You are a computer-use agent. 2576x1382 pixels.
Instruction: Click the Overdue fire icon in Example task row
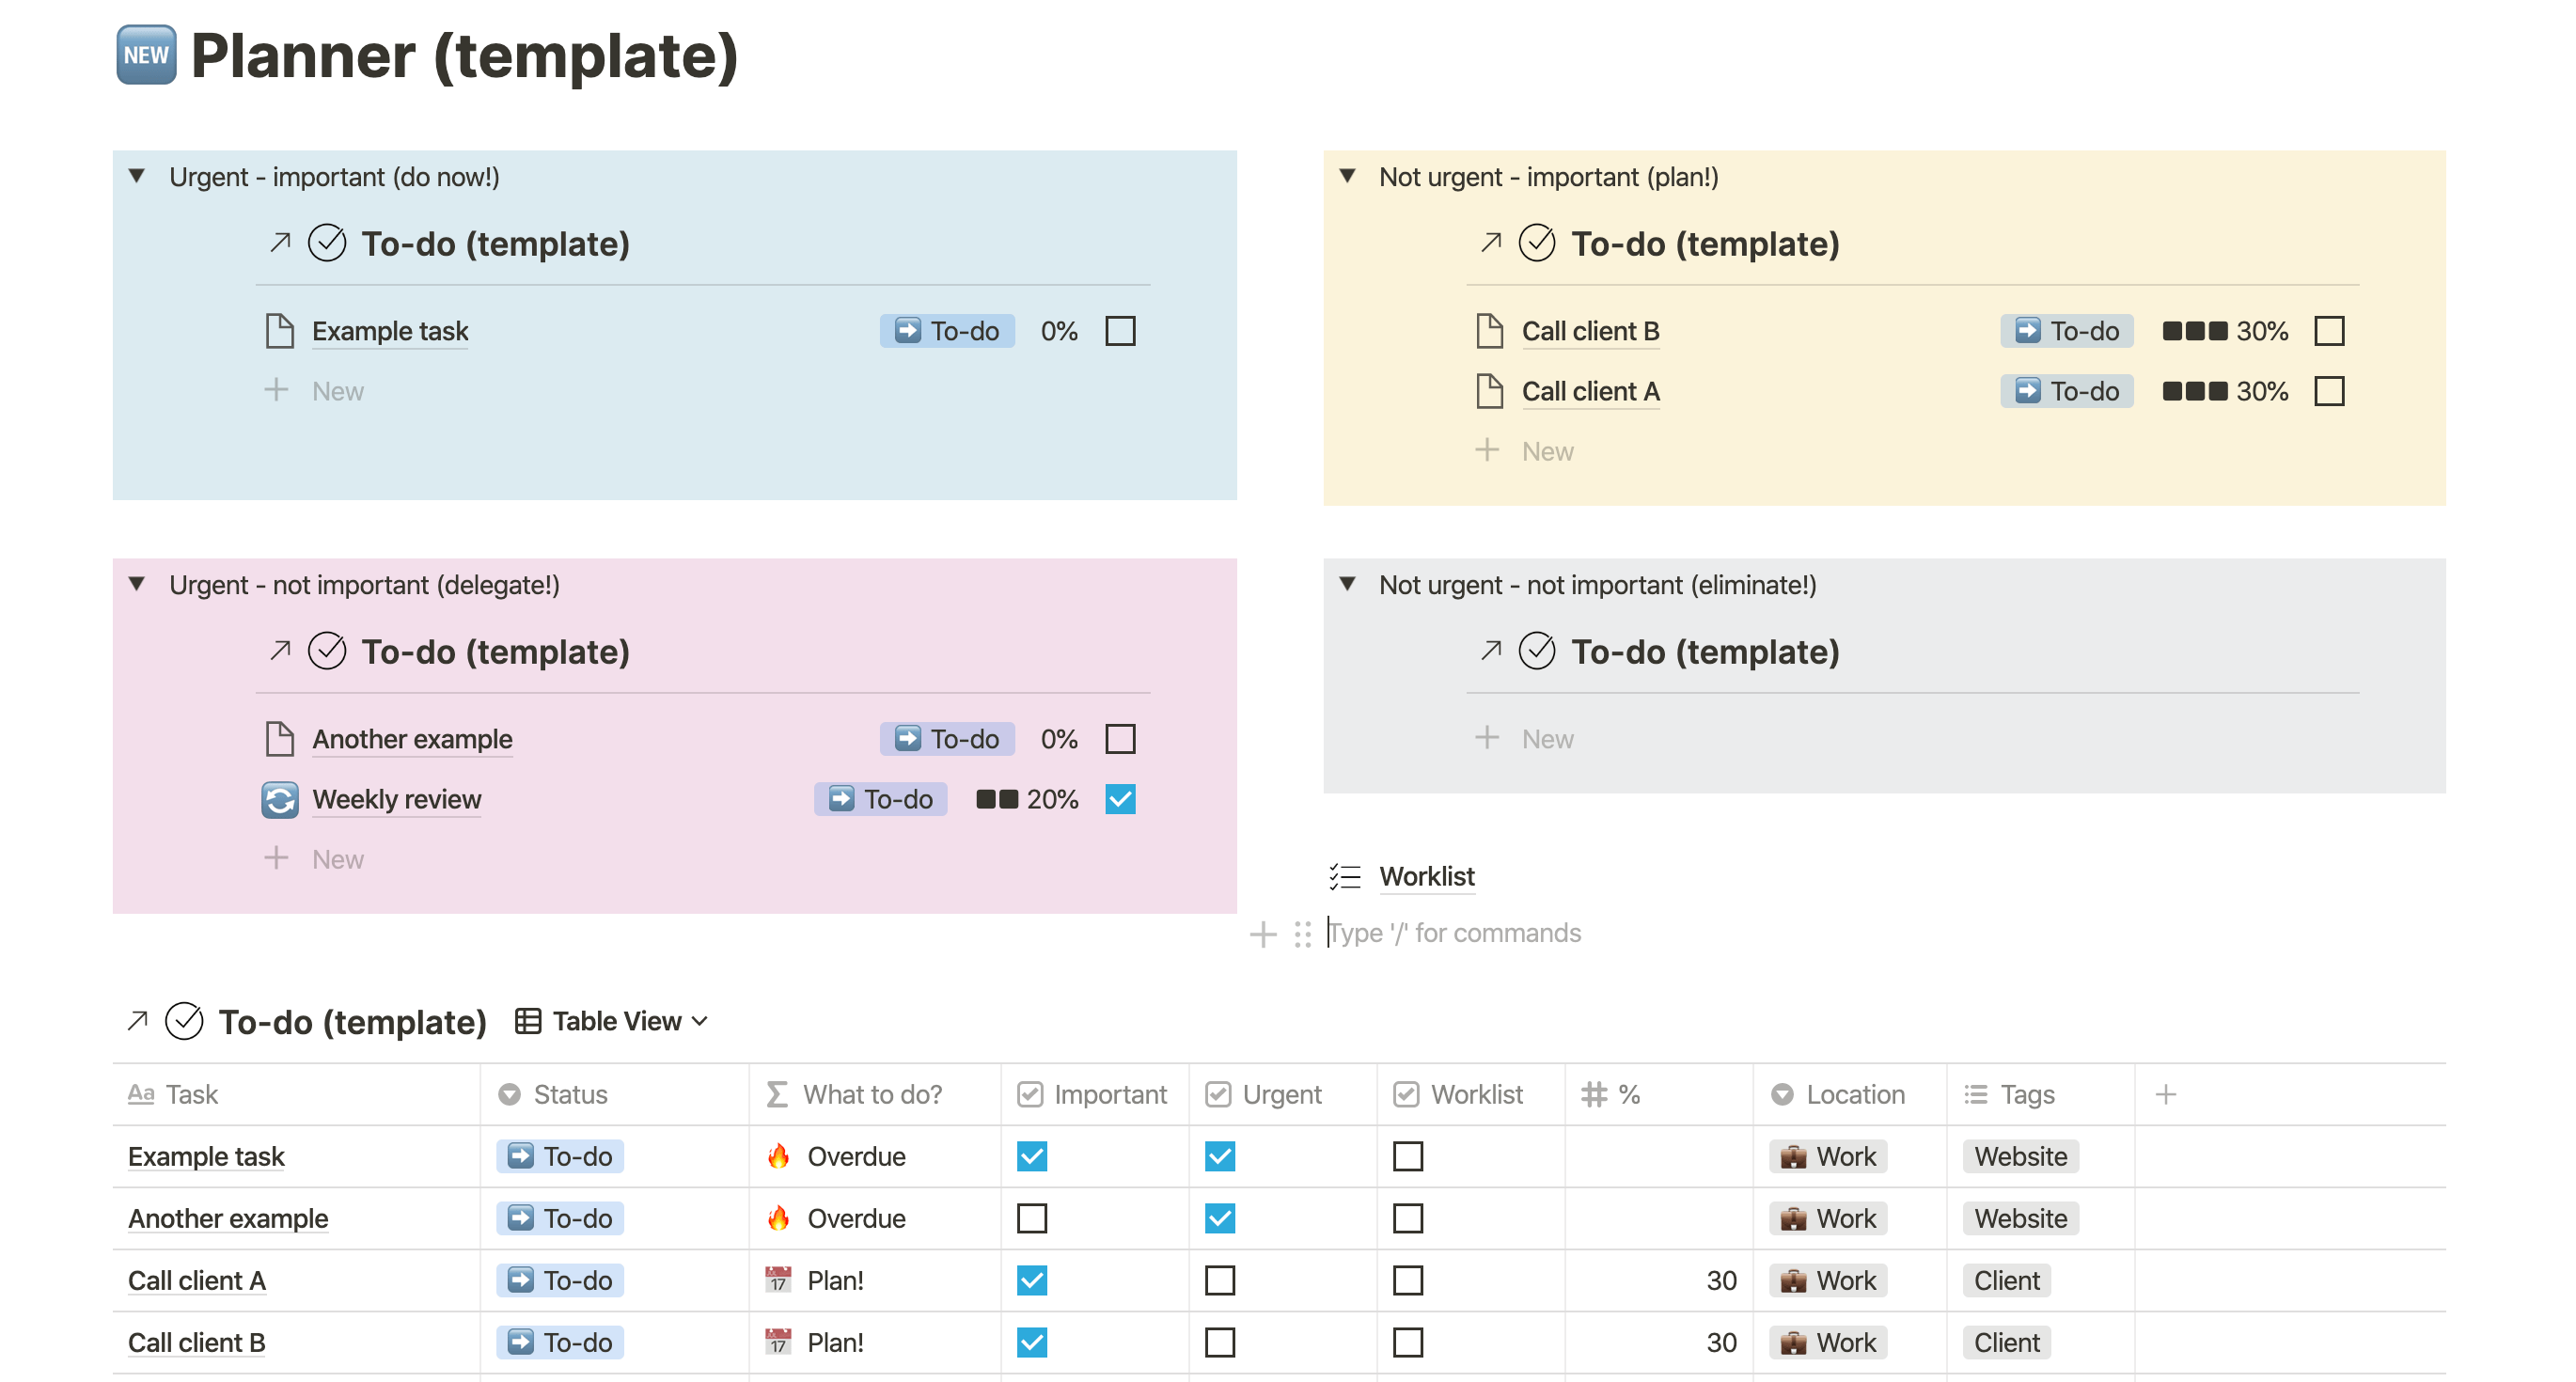click(778, 1157)
